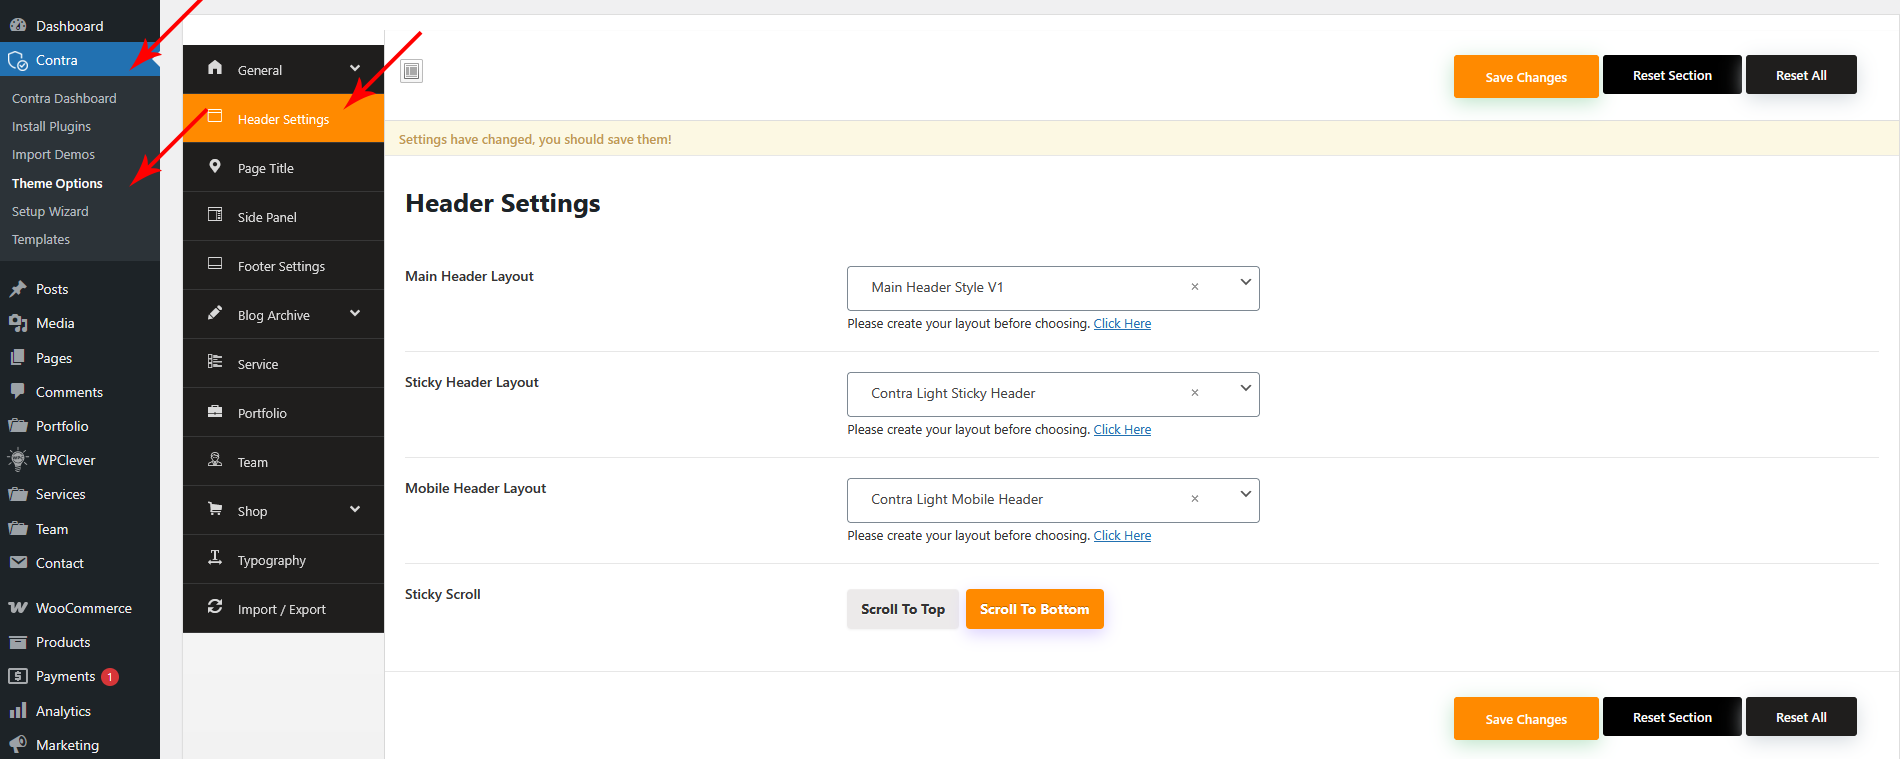Screen dimensions: 1900x759
Task: Click the Media icon in admin menu
Action: click(18, 323)
